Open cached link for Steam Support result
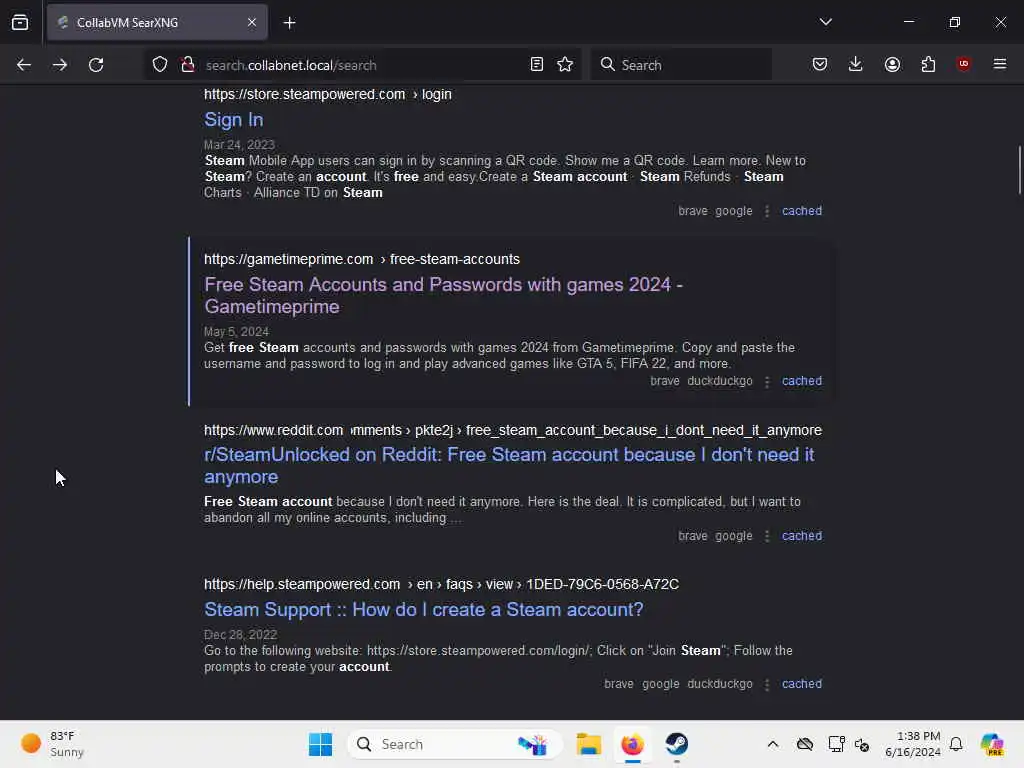 (802, 684)
